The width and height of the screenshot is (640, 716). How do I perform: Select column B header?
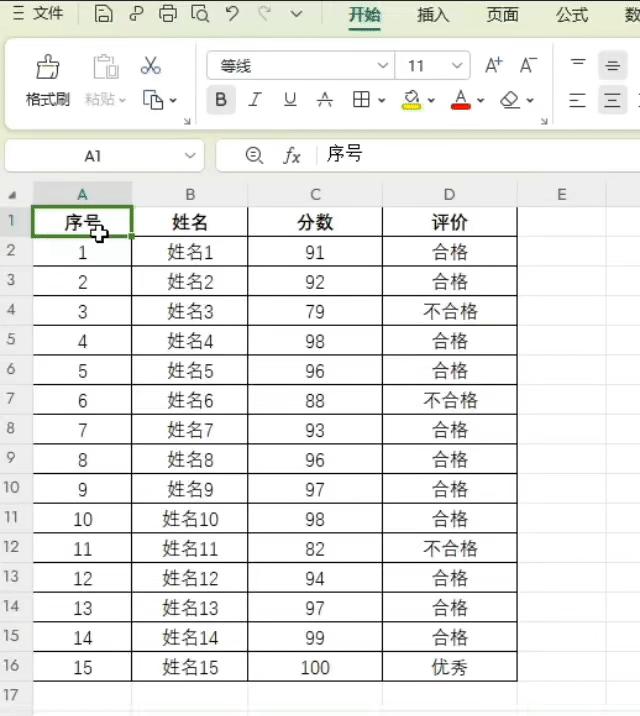[190, 194]
